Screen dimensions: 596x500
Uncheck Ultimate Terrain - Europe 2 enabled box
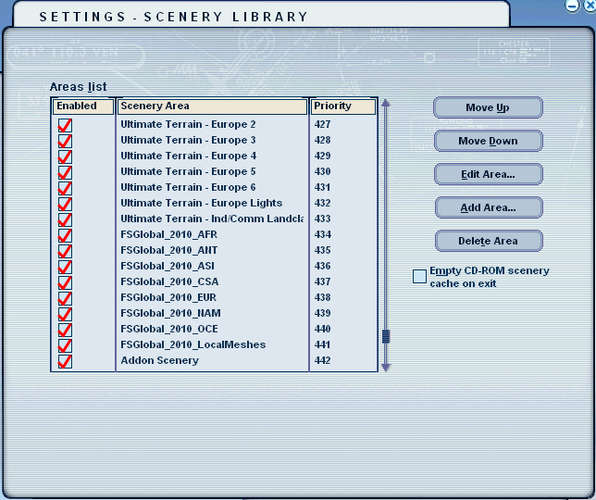click(x=65, y=125)
